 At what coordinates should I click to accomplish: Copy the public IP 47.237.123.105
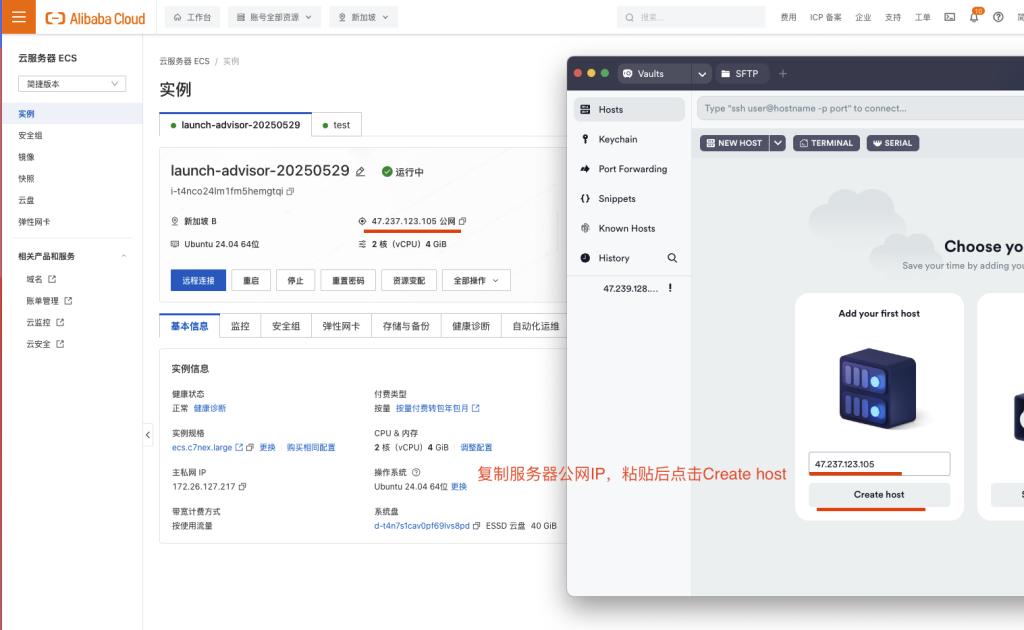462,221
